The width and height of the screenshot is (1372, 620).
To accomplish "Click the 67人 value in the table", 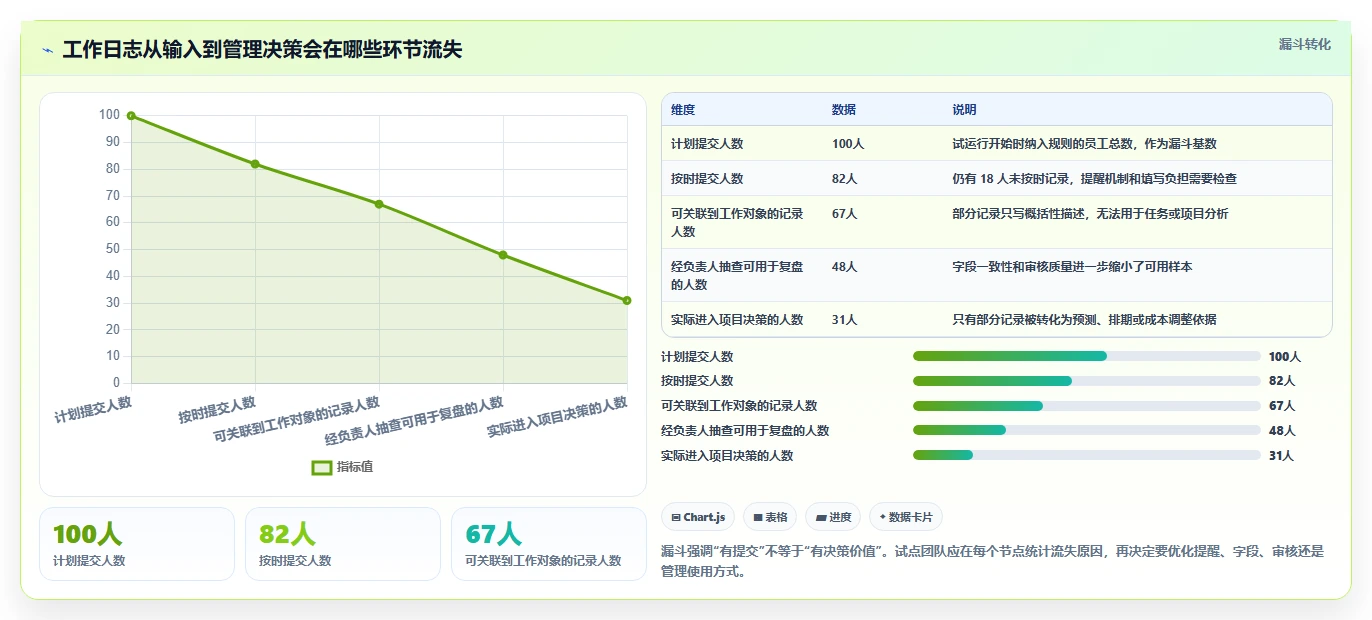I will pos(845,214).
